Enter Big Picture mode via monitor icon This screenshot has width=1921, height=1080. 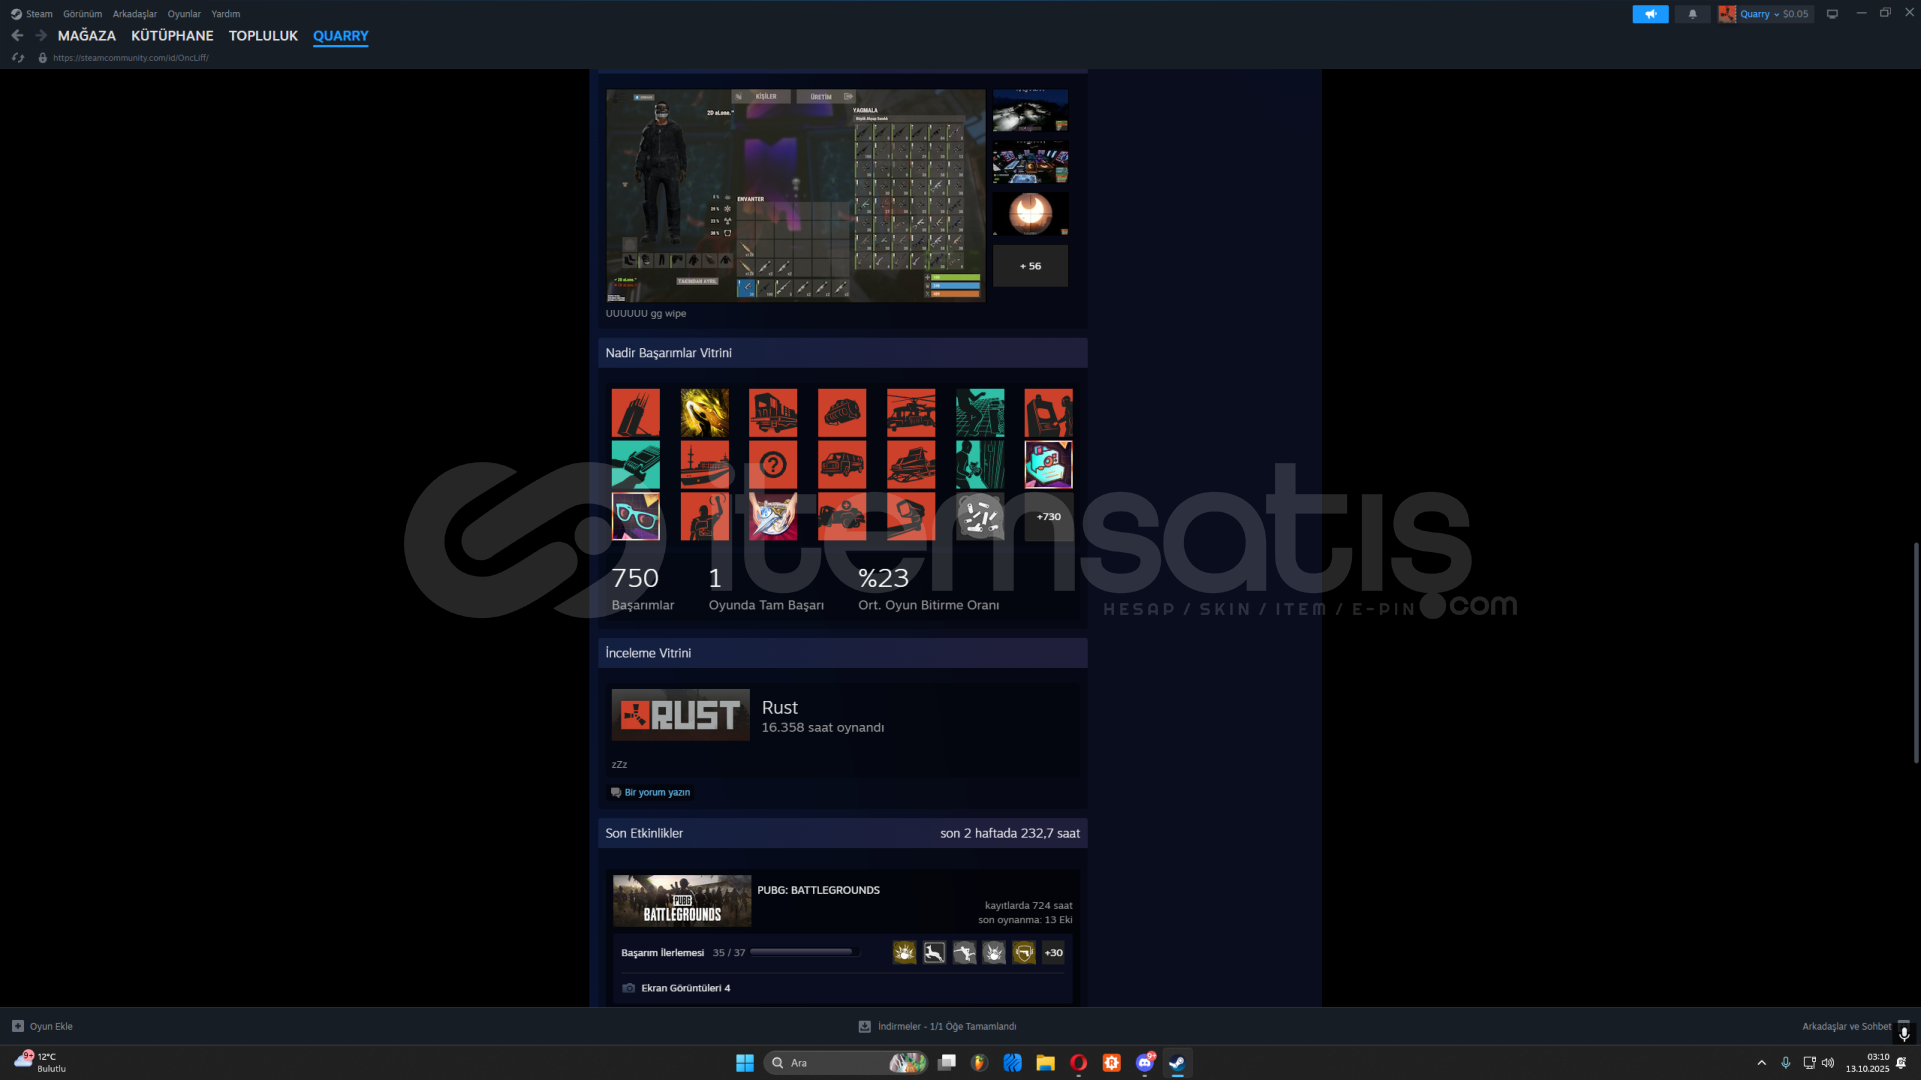(x=1832, y=14)
